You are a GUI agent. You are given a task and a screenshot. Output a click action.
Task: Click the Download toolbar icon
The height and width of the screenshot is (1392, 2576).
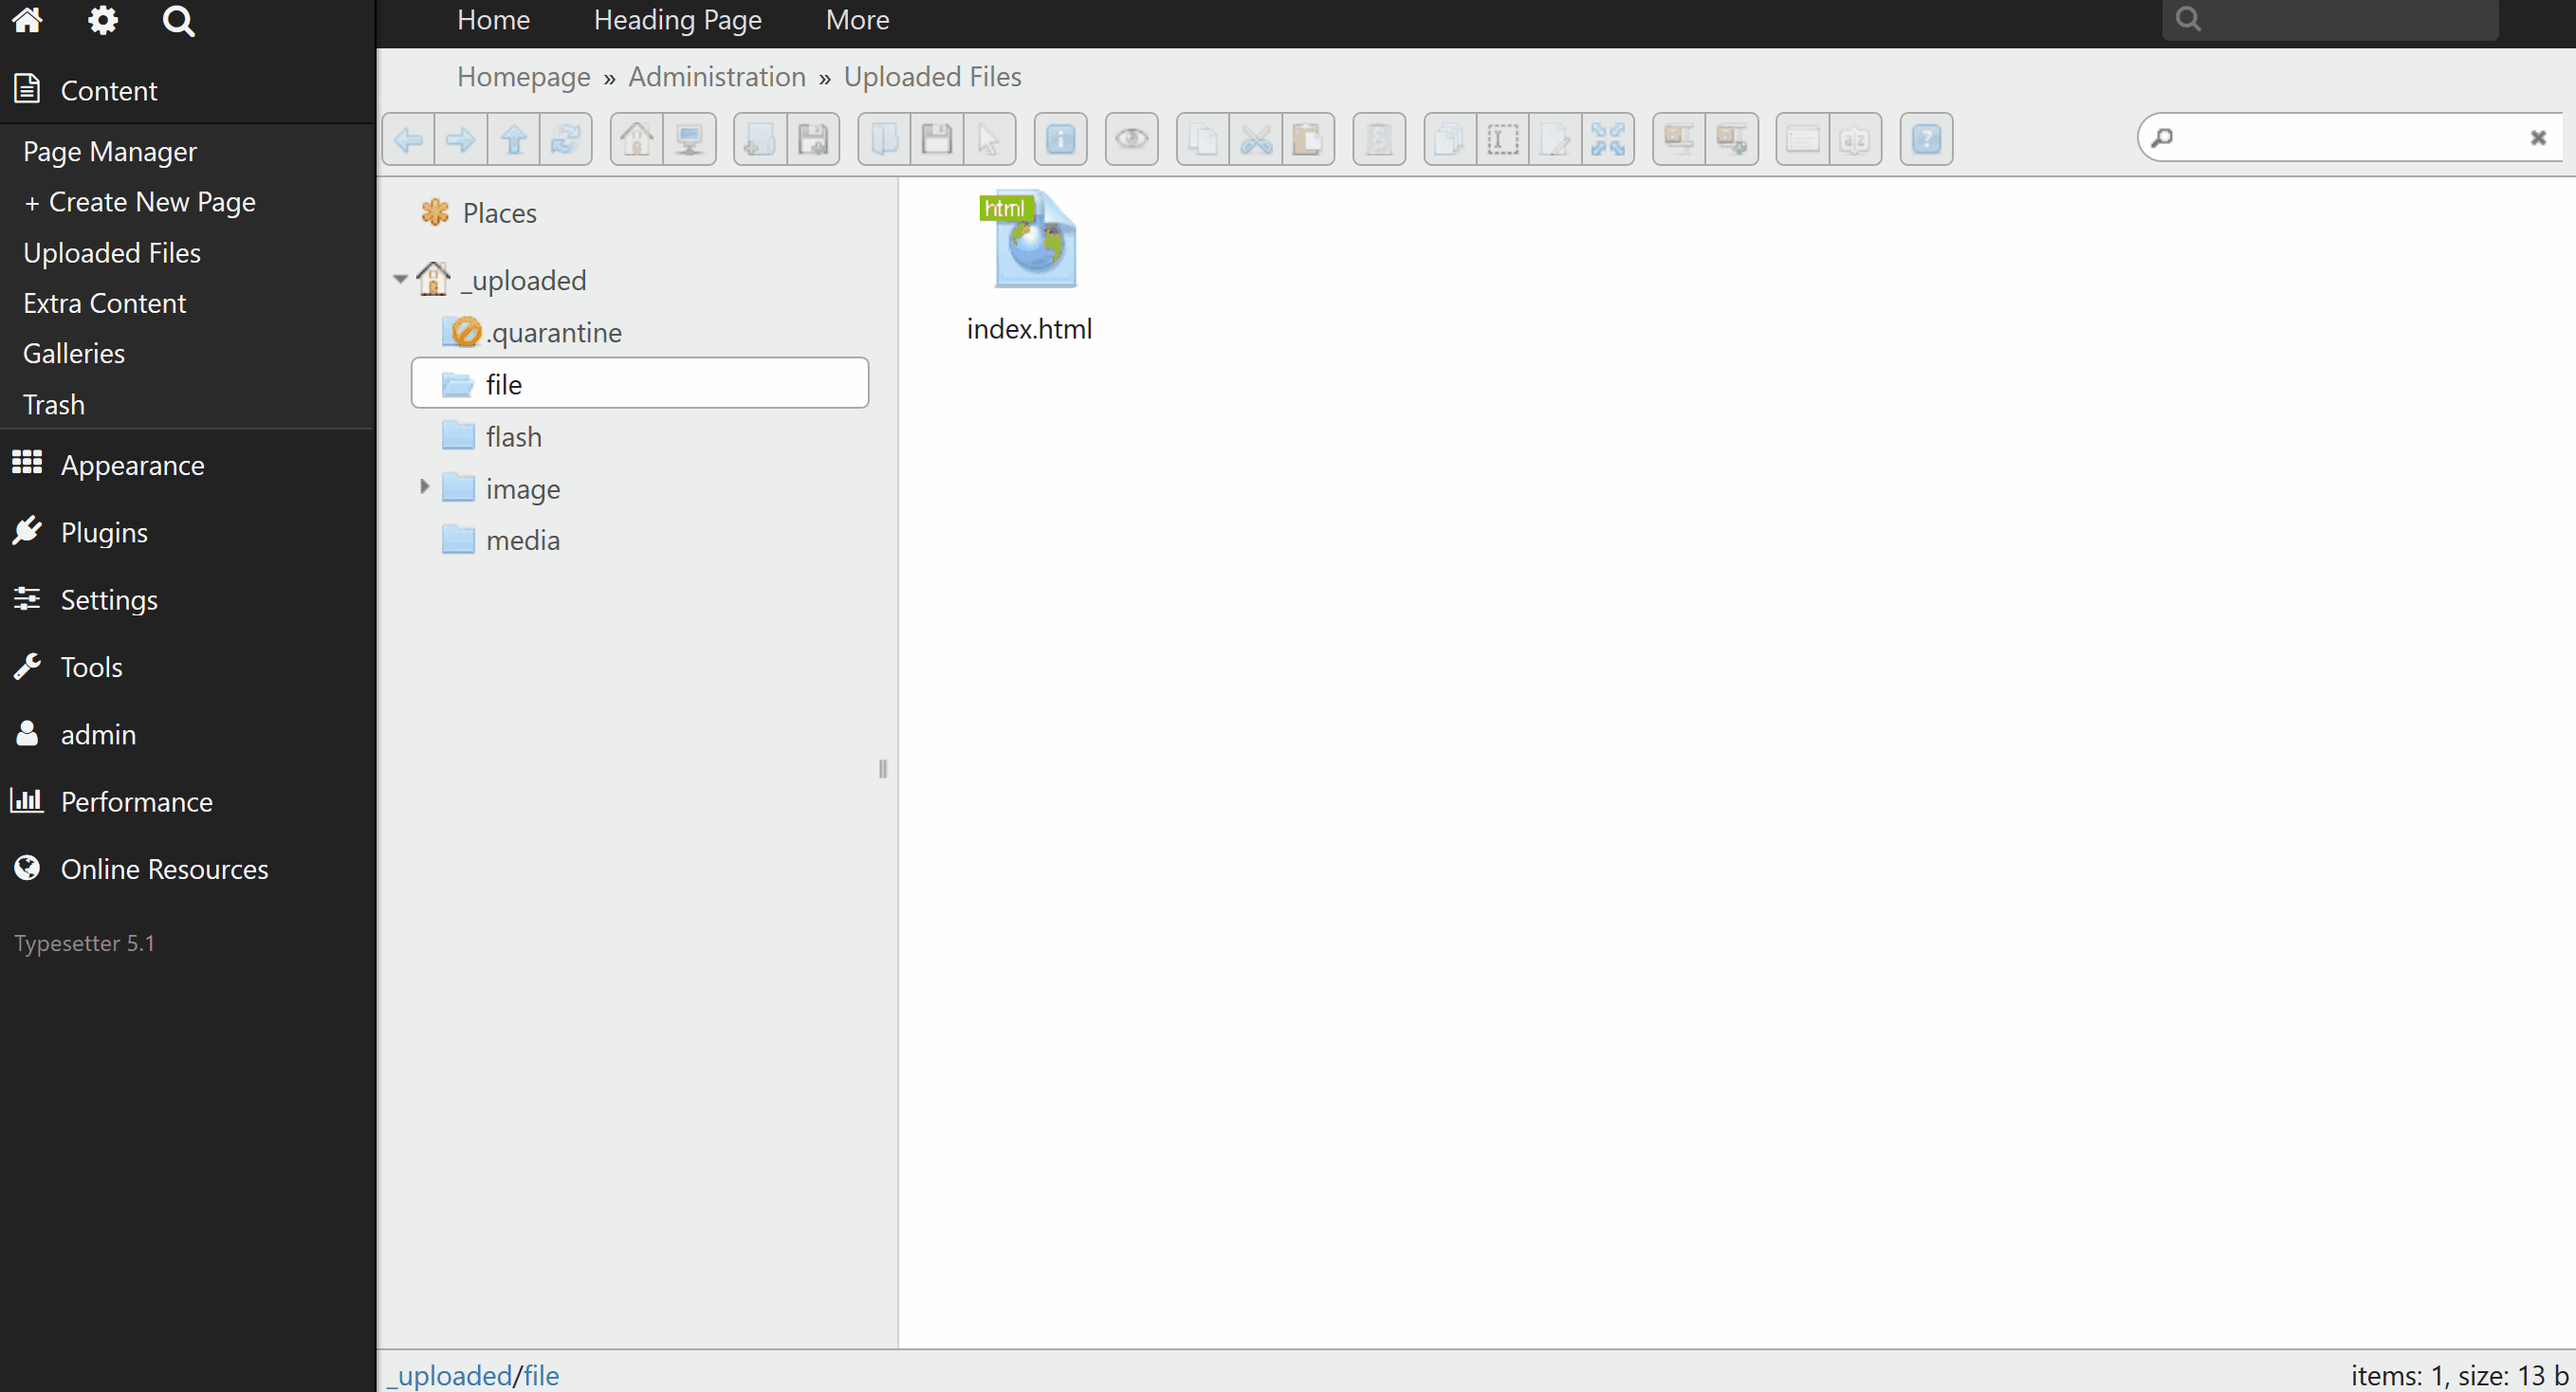[x=936, y=139]
